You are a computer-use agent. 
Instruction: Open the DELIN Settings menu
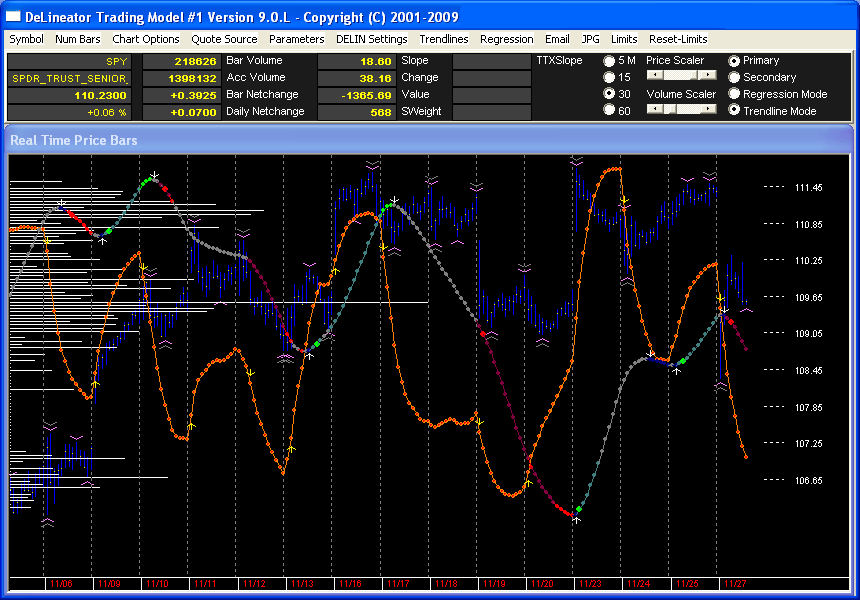click(x=371, y=39)
